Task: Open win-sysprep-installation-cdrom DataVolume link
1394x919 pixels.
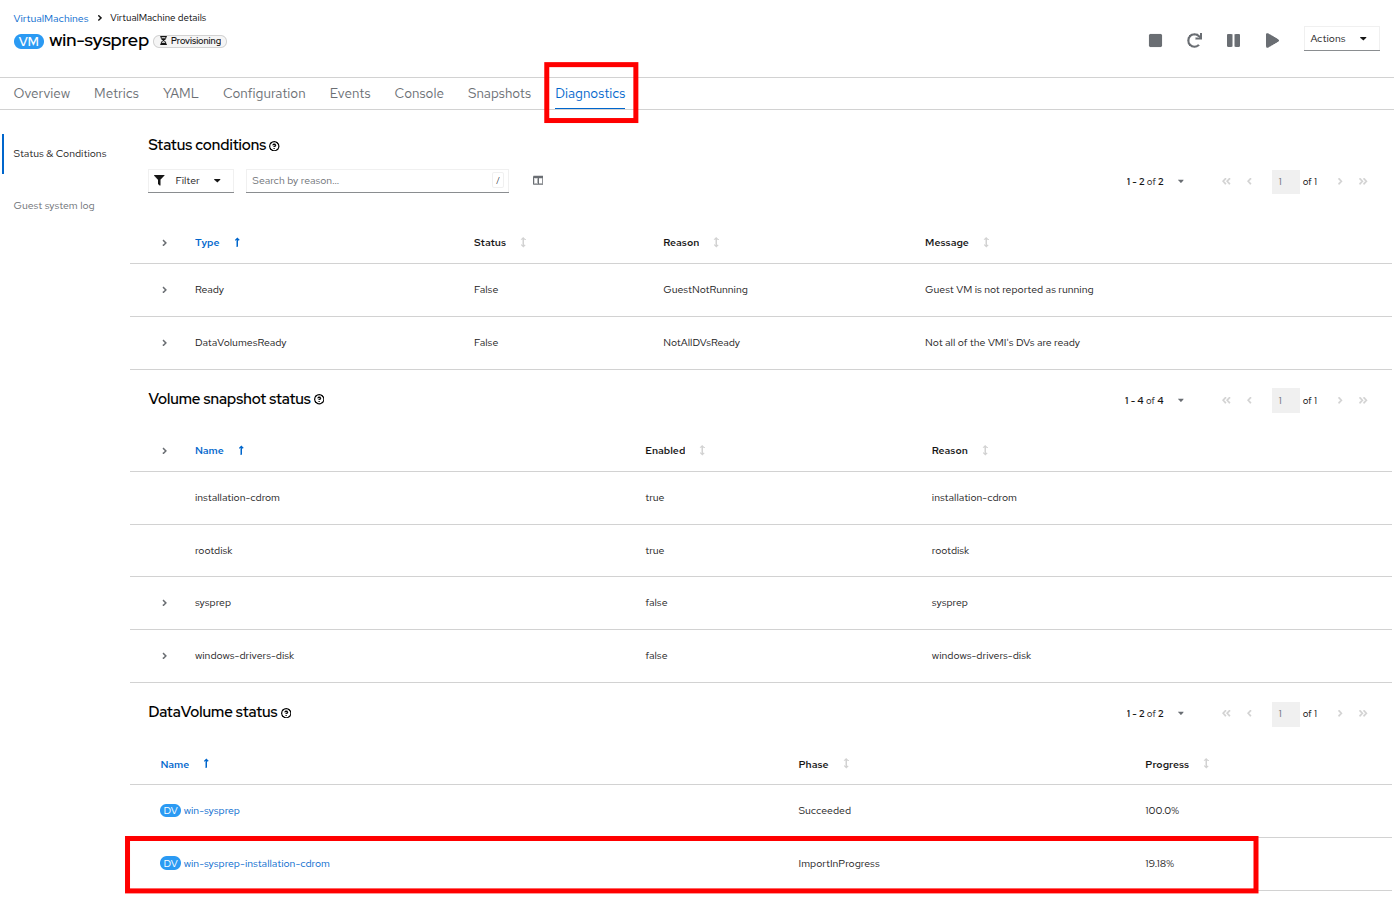Action: click(256, 864)
